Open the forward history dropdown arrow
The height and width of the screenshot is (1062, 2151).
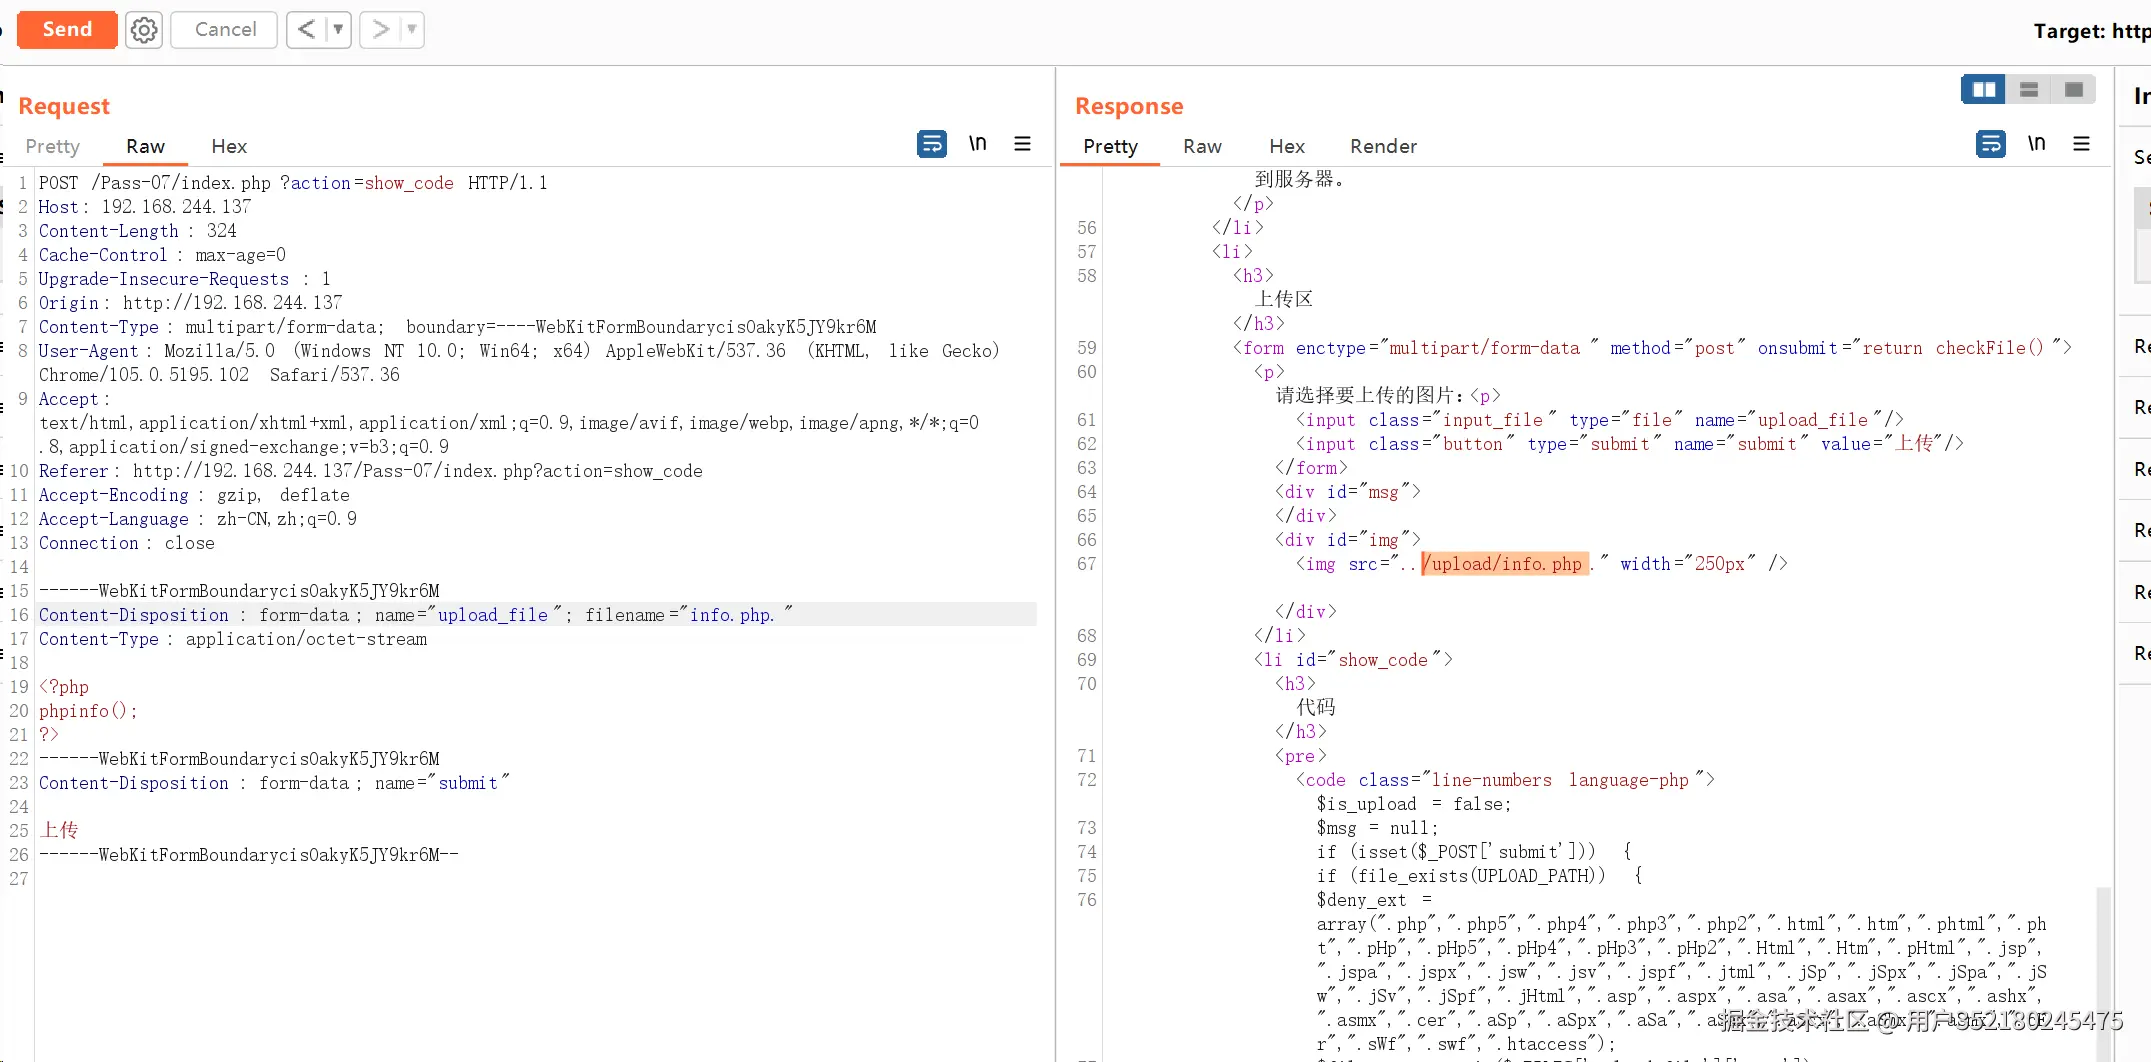[412, 30]
